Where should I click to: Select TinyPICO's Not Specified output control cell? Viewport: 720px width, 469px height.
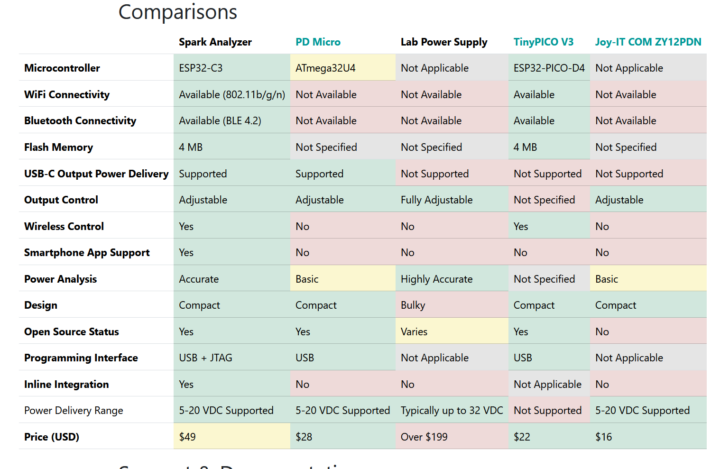(549, 200)
